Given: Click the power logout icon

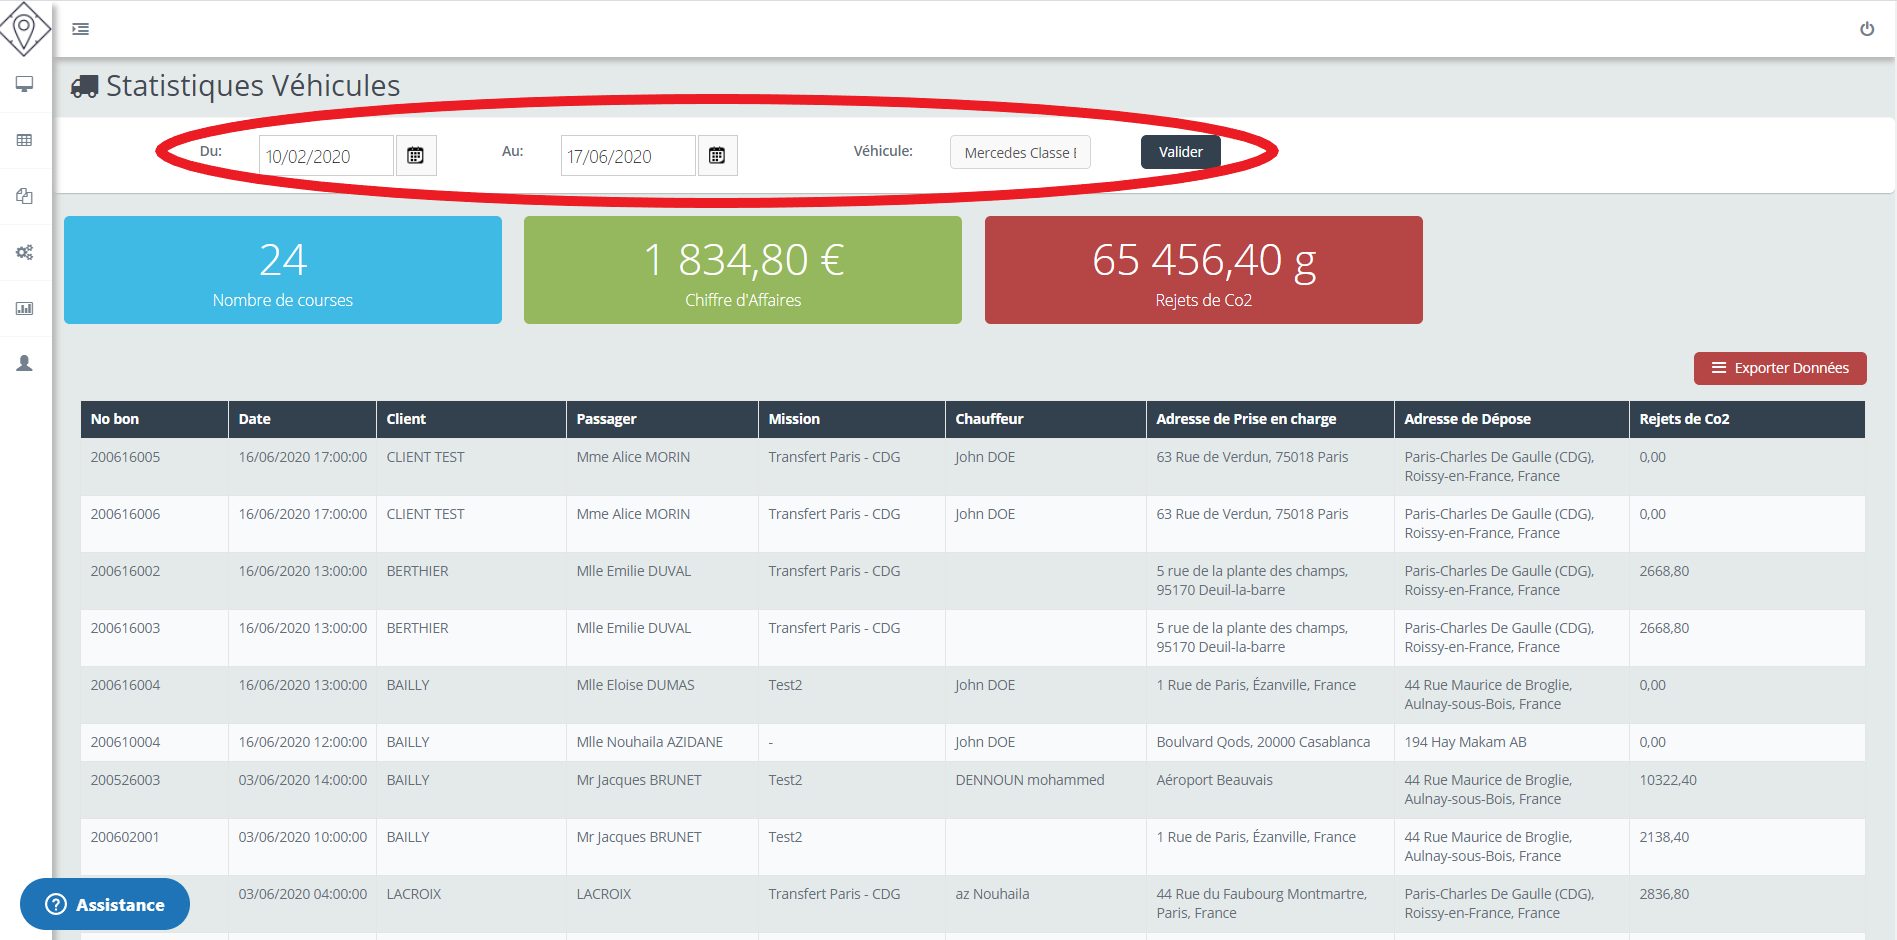Looking at the screenshot, I should (1866, 29).
